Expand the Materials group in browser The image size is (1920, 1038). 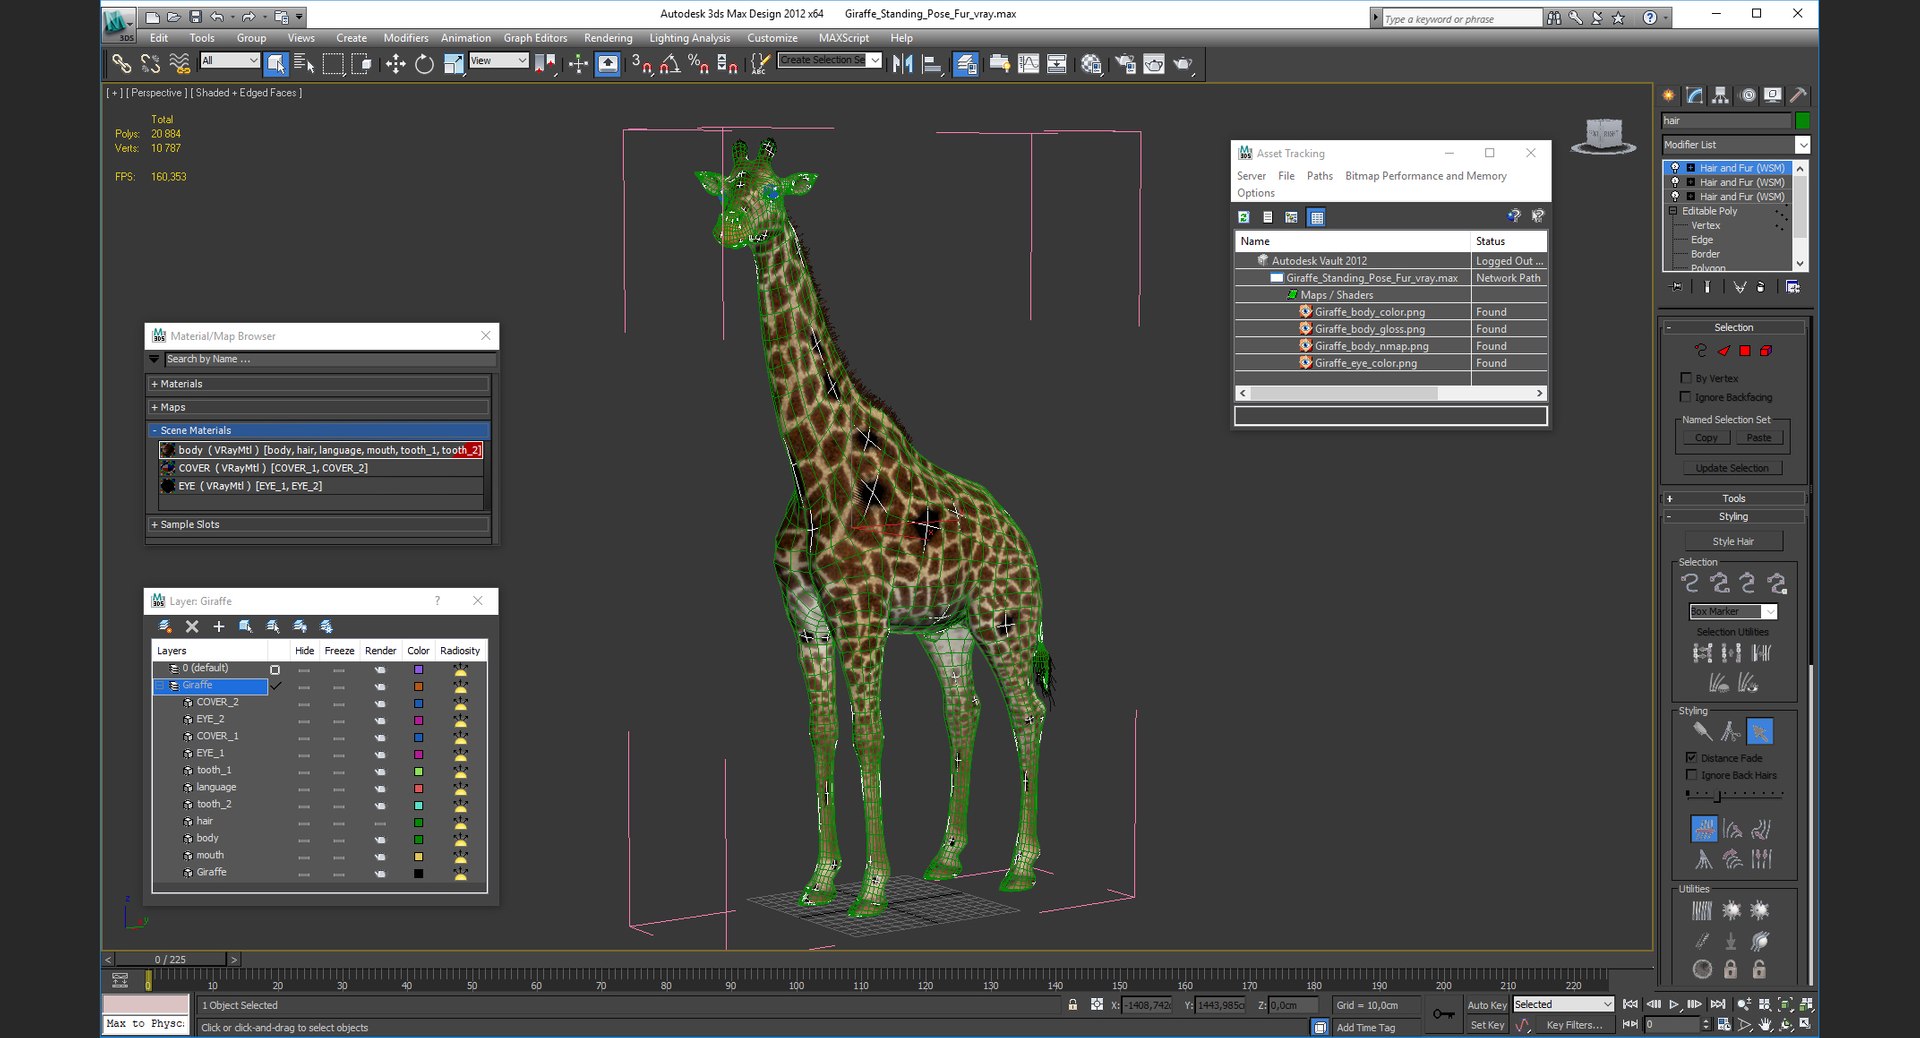(x=319, y=384)
